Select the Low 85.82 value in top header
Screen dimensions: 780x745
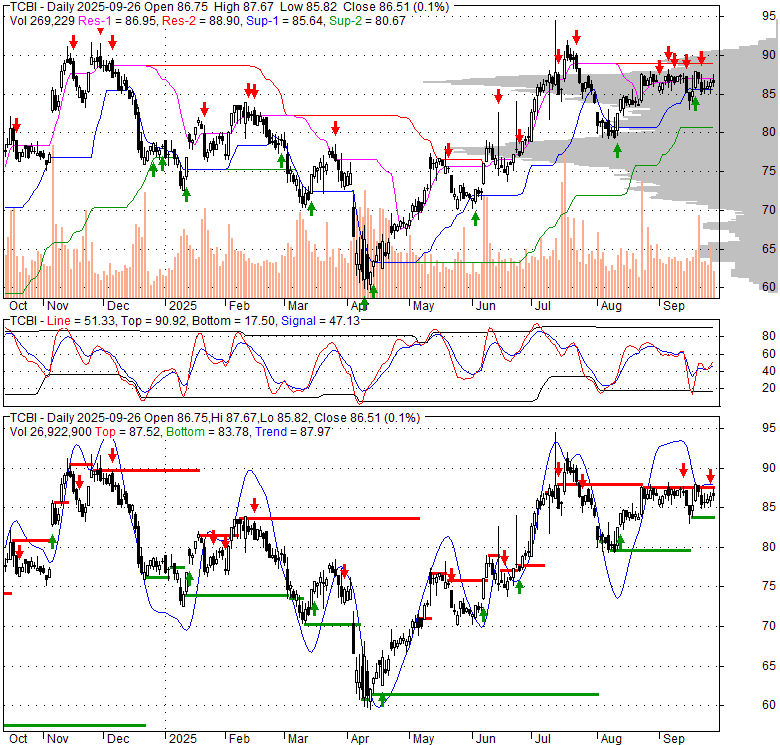coord(308,7)
